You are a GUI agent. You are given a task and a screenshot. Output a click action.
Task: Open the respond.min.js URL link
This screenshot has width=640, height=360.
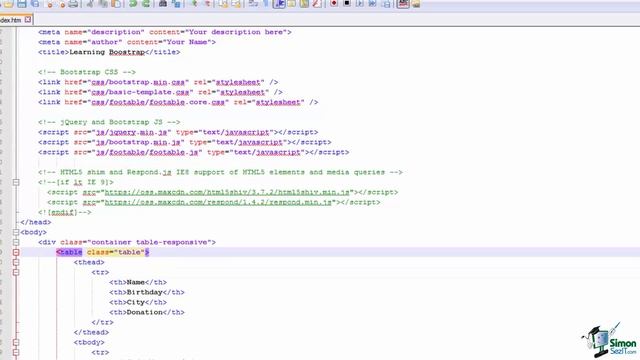[218, 202]
